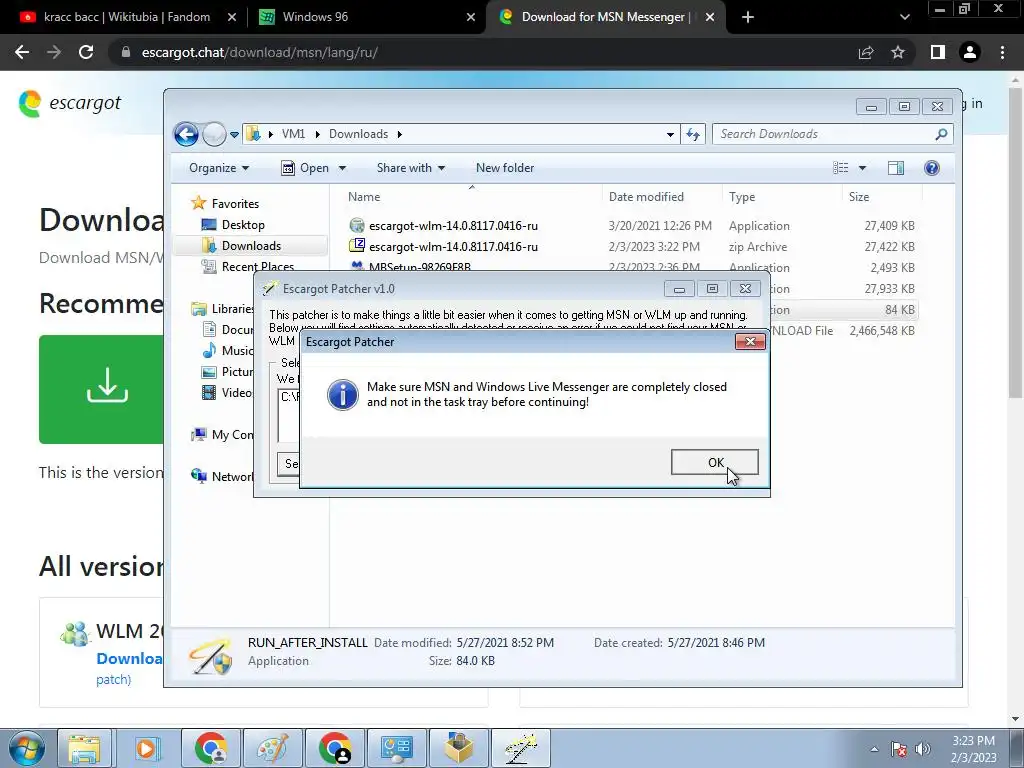Image resolution: width=1024 pixels, height=768 pixels.
Task: Open Network in the navigation pane
Action: coord(222,477)
